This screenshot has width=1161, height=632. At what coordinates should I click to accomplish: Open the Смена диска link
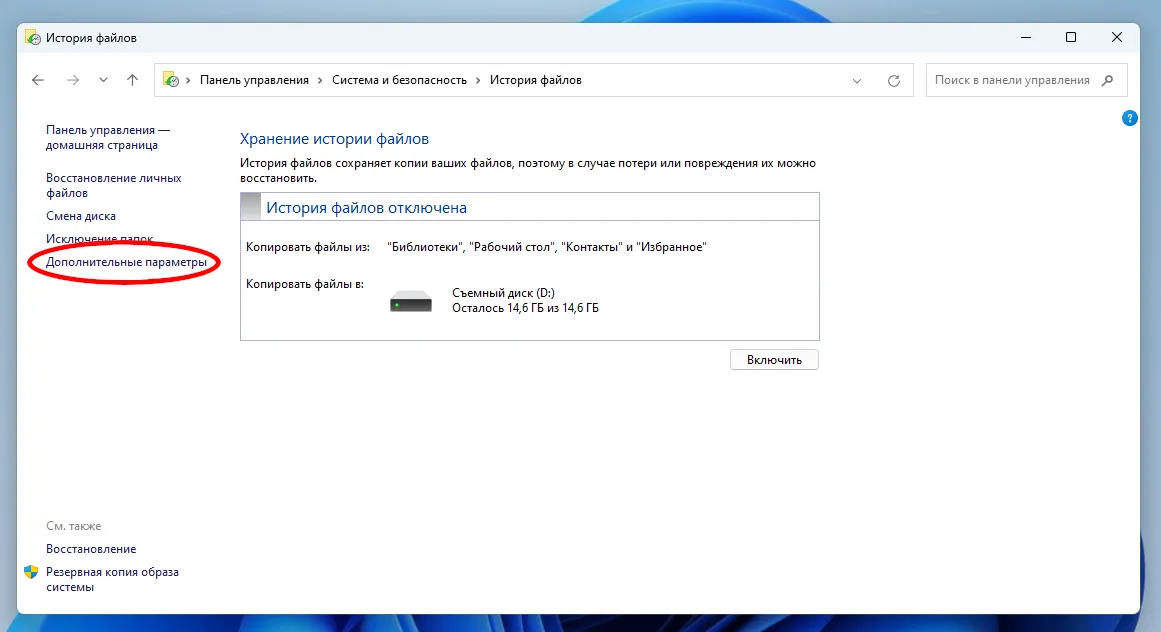click(x=81, y=216)
